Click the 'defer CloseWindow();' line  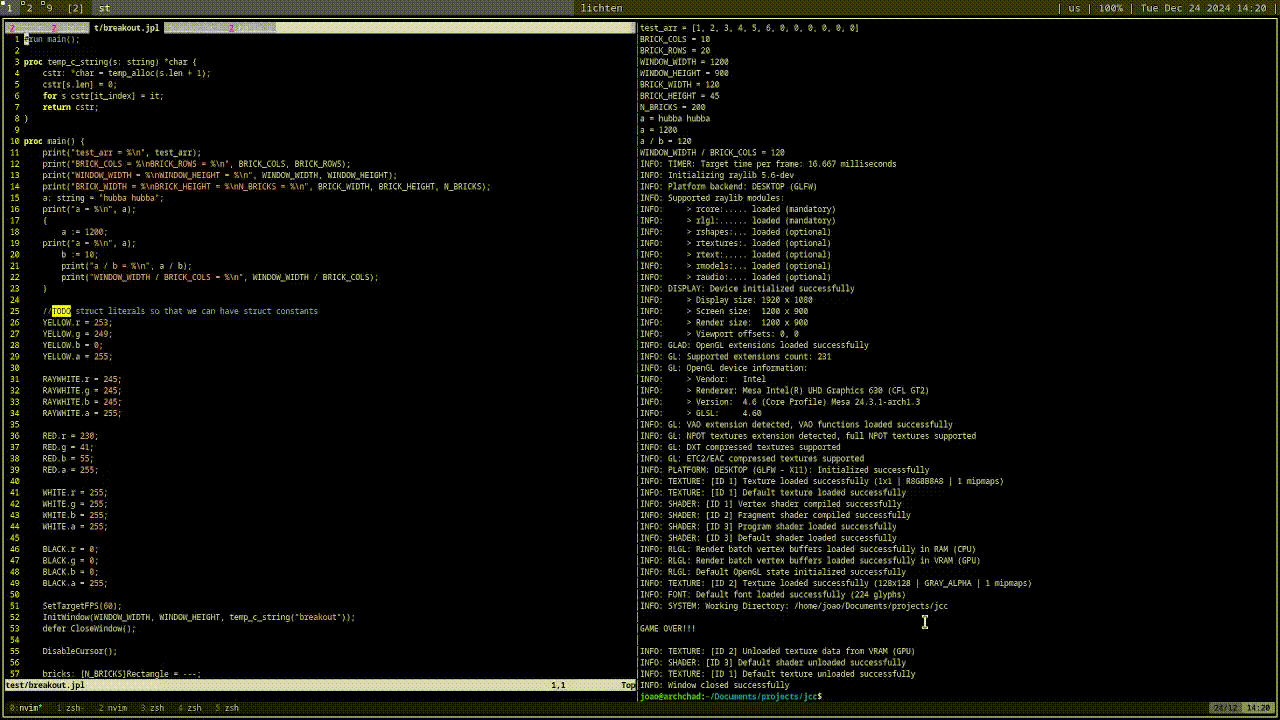tap(89, 628)
